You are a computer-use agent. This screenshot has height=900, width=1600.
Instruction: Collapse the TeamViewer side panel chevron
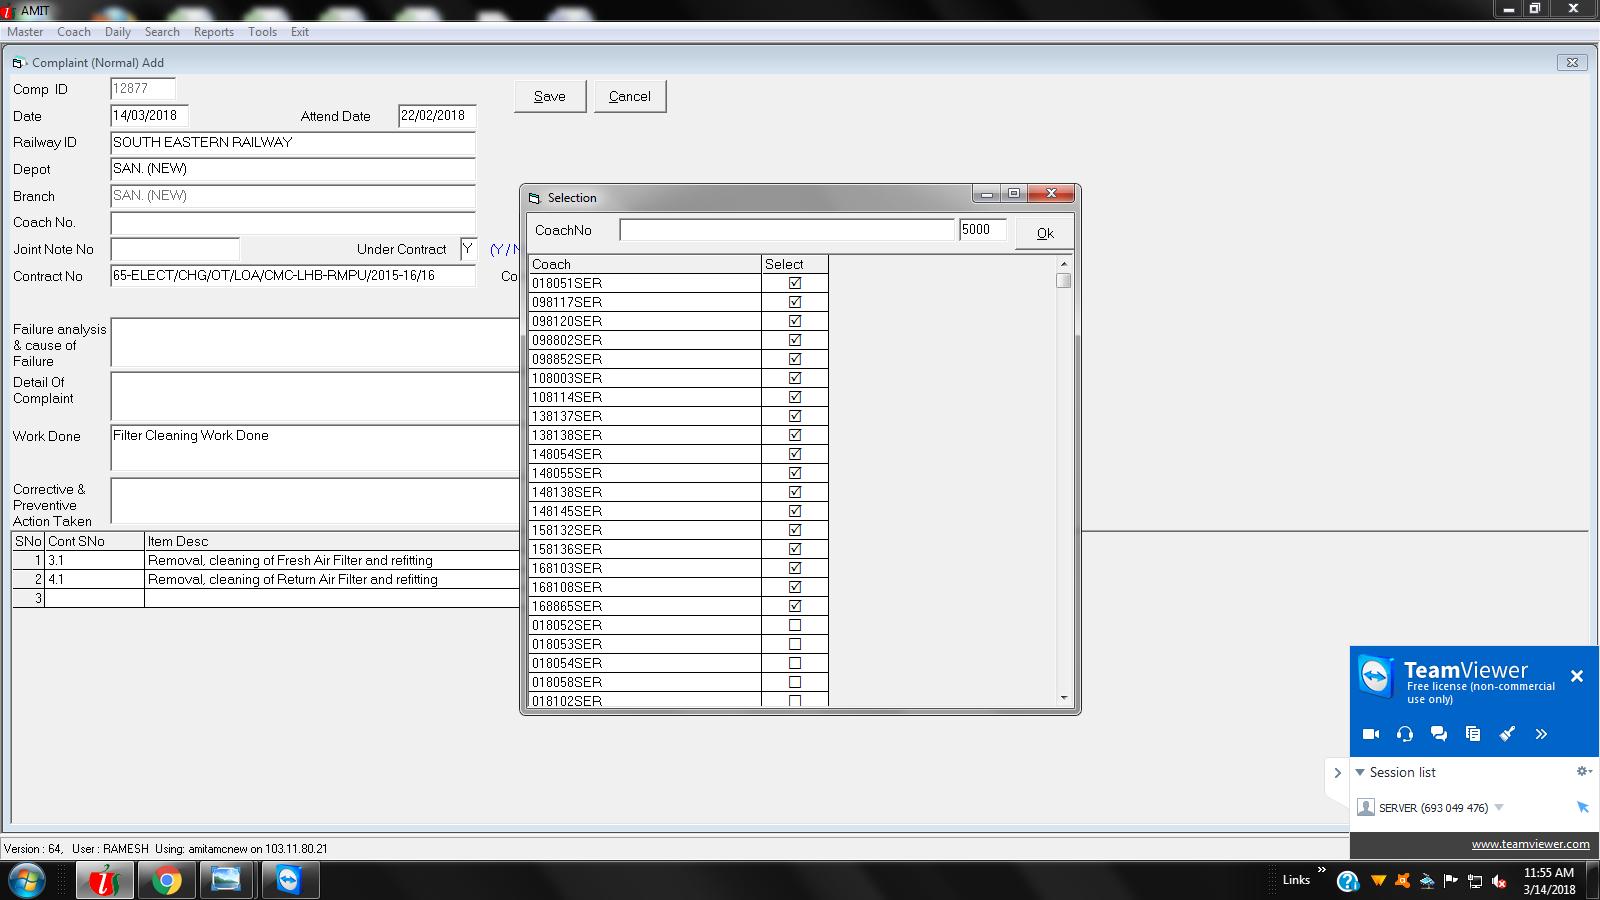[1337, 773]
